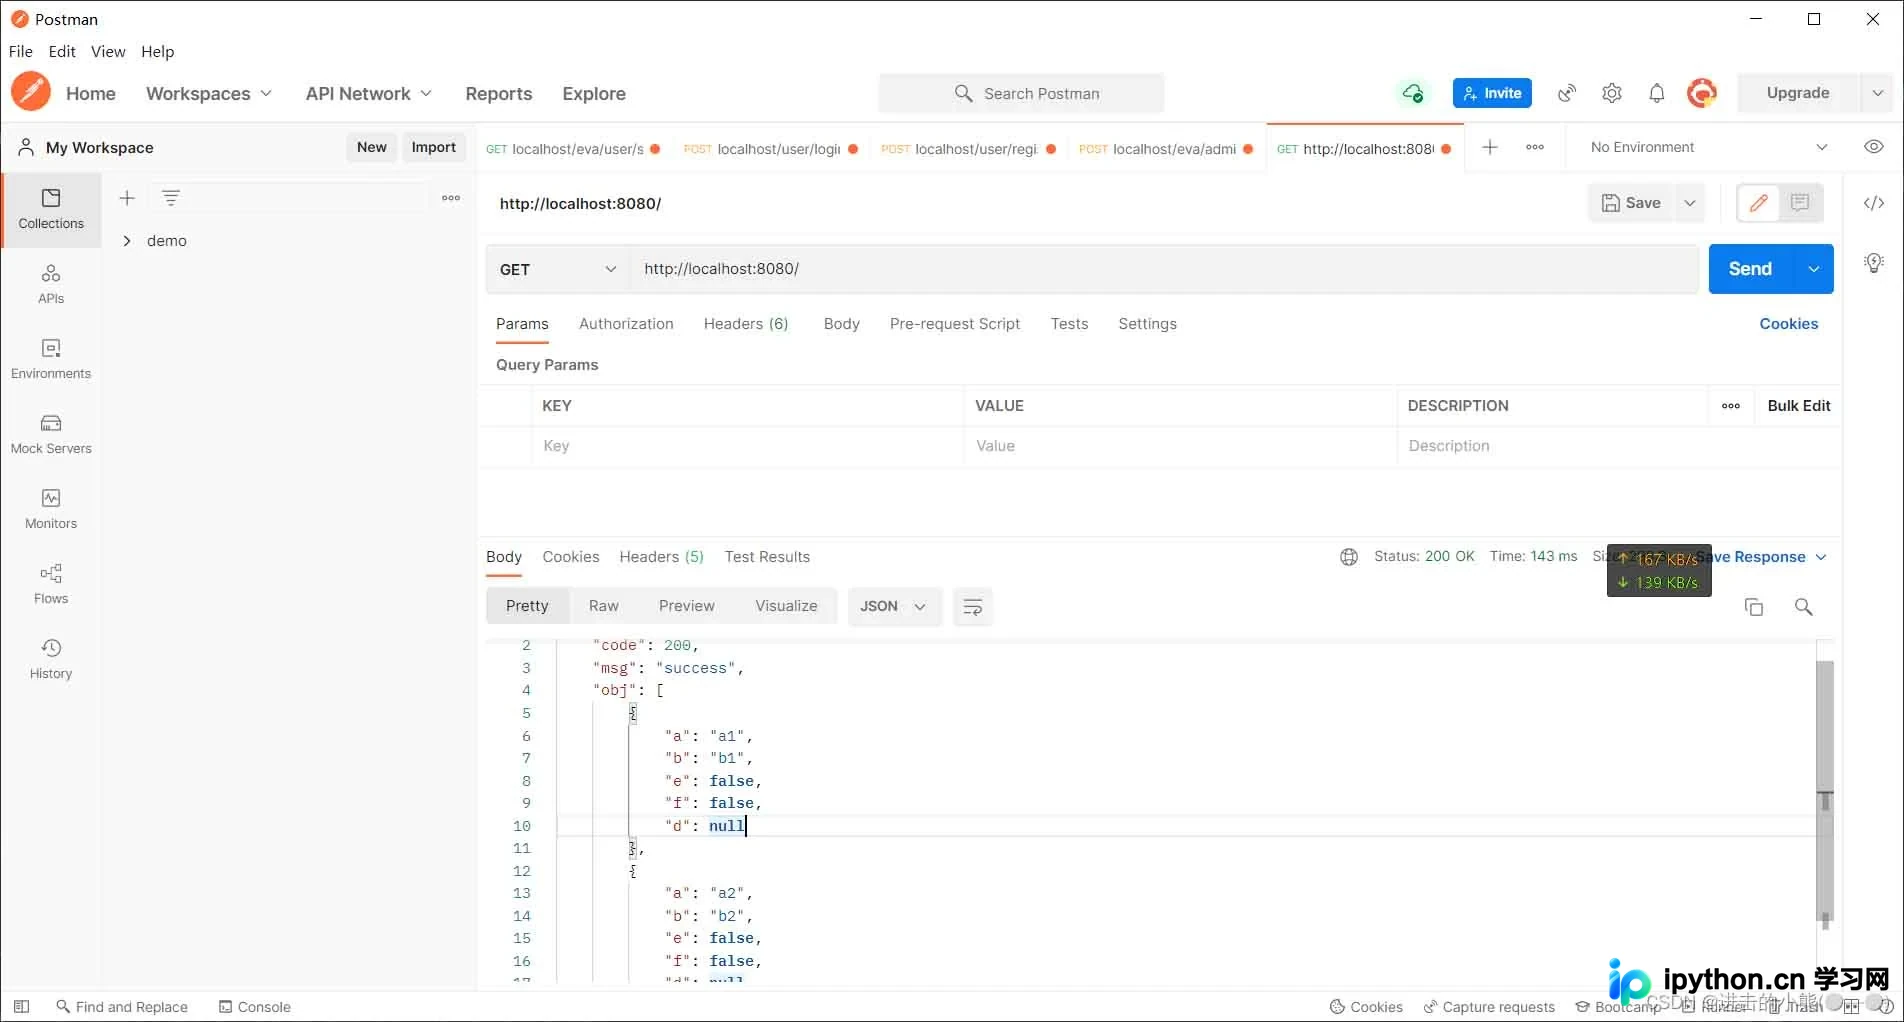The height and width of the screenshot is (1022, 1904).
Task: Open the File menu
Action: coord(21,51)
